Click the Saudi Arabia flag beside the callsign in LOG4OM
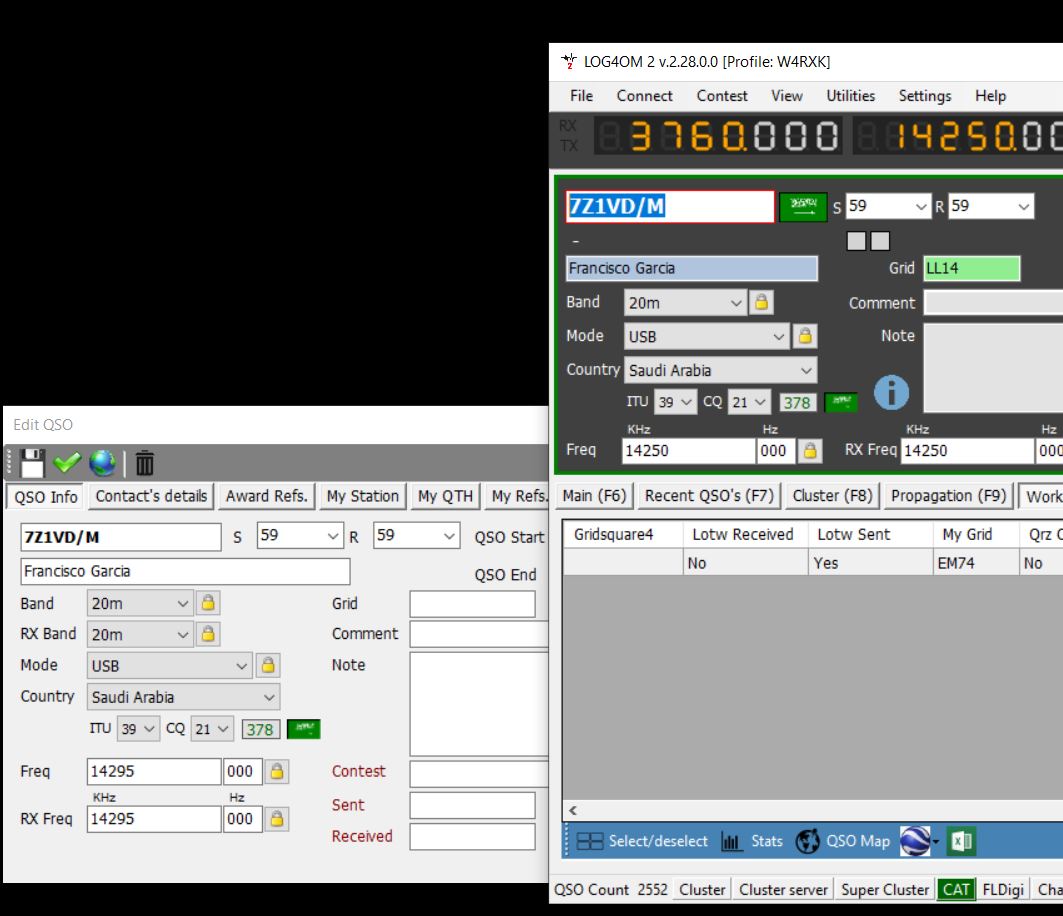This screenshot has width=1063, height=916. [x=803, y=206]
